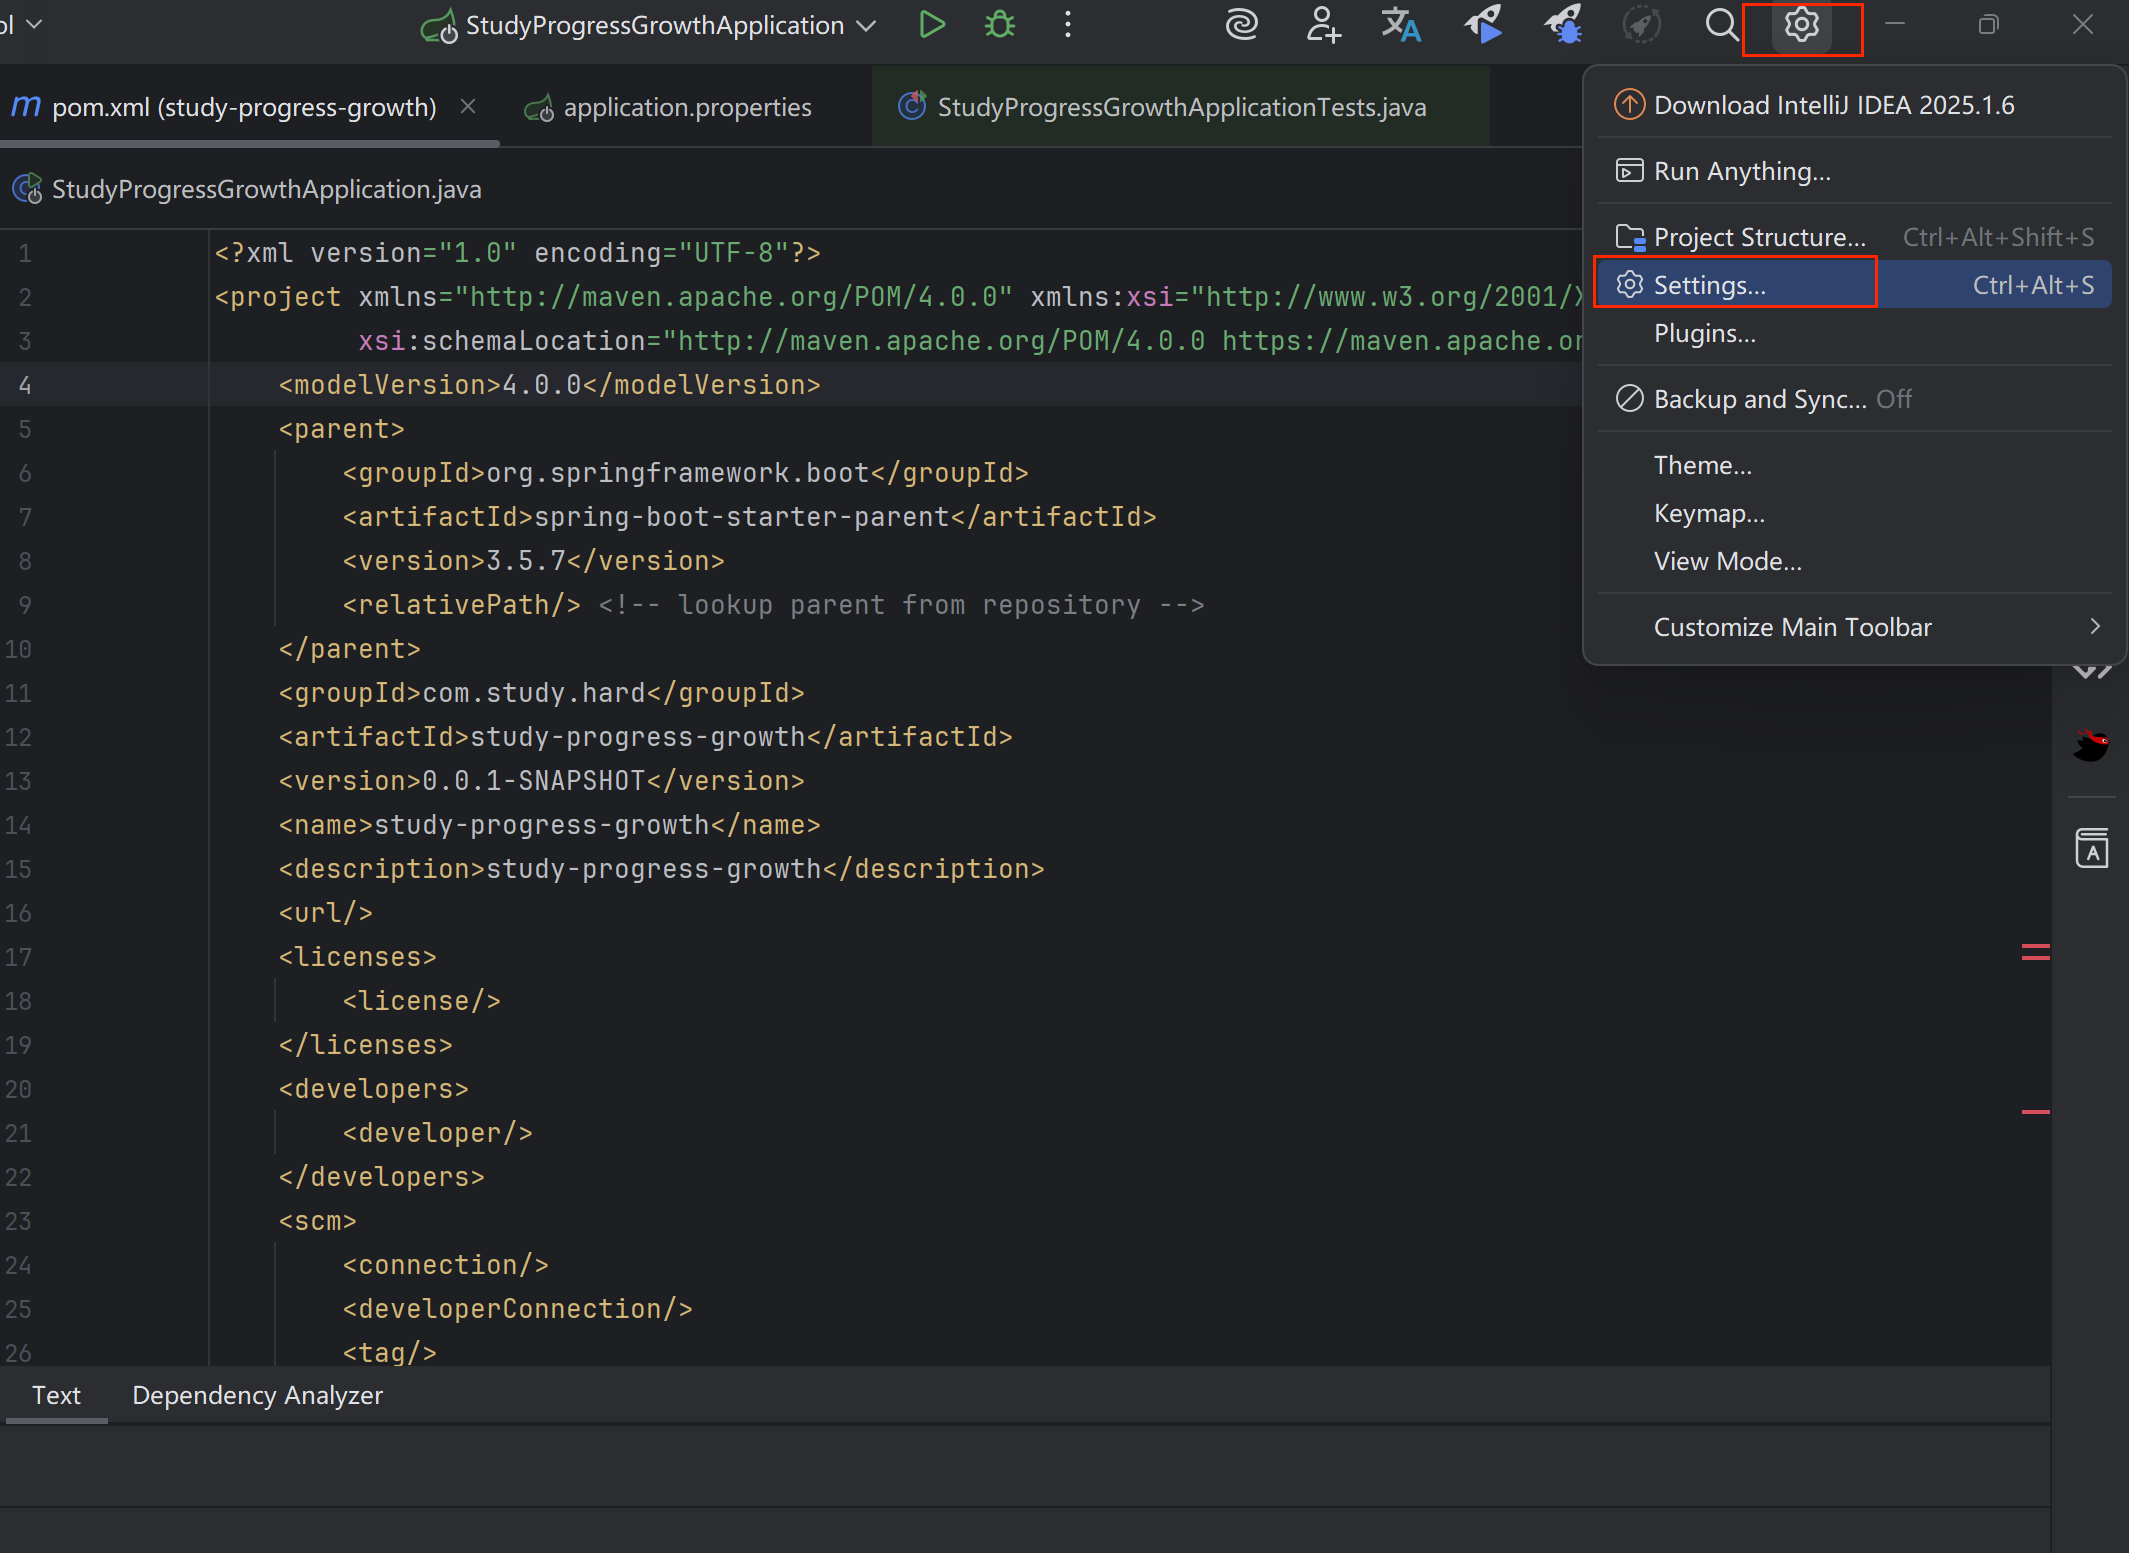Close the pom.xml tab with its X
The image size is (2129, 1553).
pos(469,106)
